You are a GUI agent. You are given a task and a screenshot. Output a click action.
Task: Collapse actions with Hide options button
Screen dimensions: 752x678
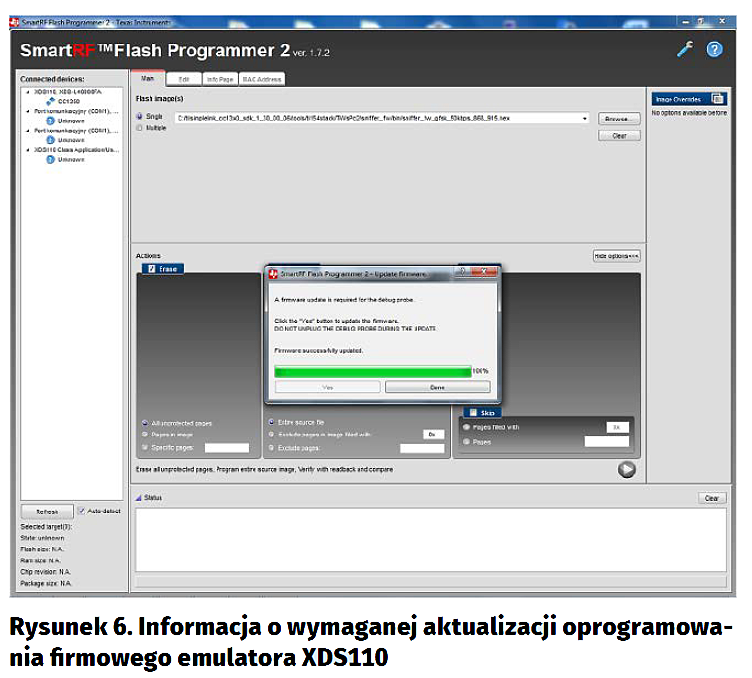click(x=616, y=256)
